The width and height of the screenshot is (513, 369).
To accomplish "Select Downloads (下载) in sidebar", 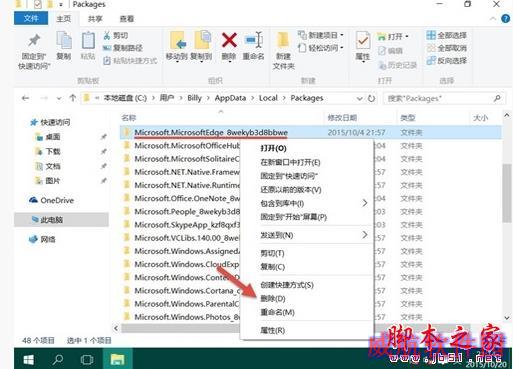I will click(47, 151).
